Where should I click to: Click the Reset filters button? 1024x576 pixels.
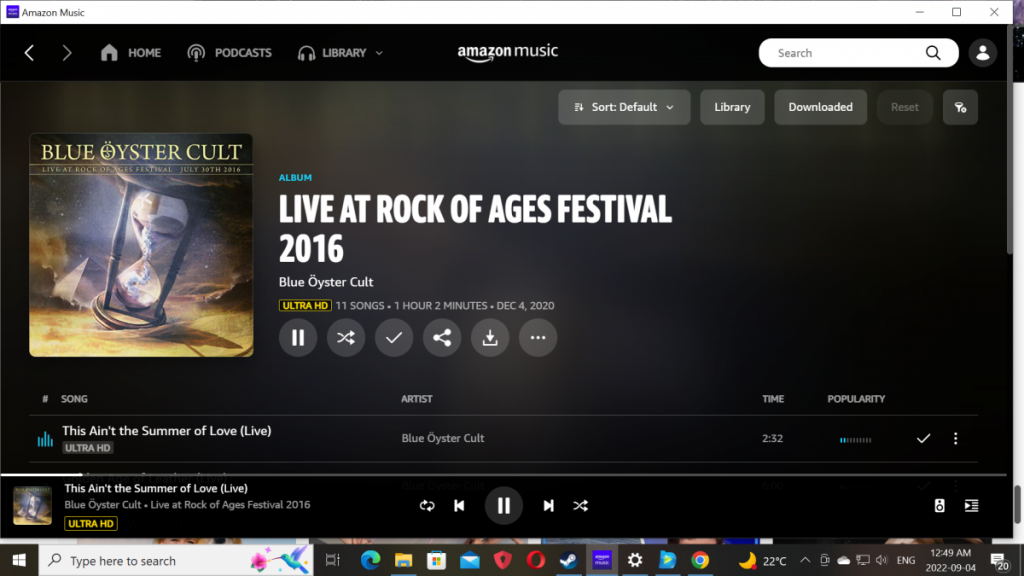[904, 107]
